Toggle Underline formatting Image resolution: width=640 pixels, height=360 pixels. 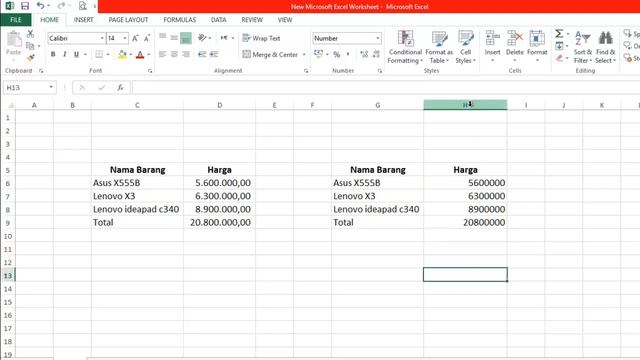(x=76, y=54)
